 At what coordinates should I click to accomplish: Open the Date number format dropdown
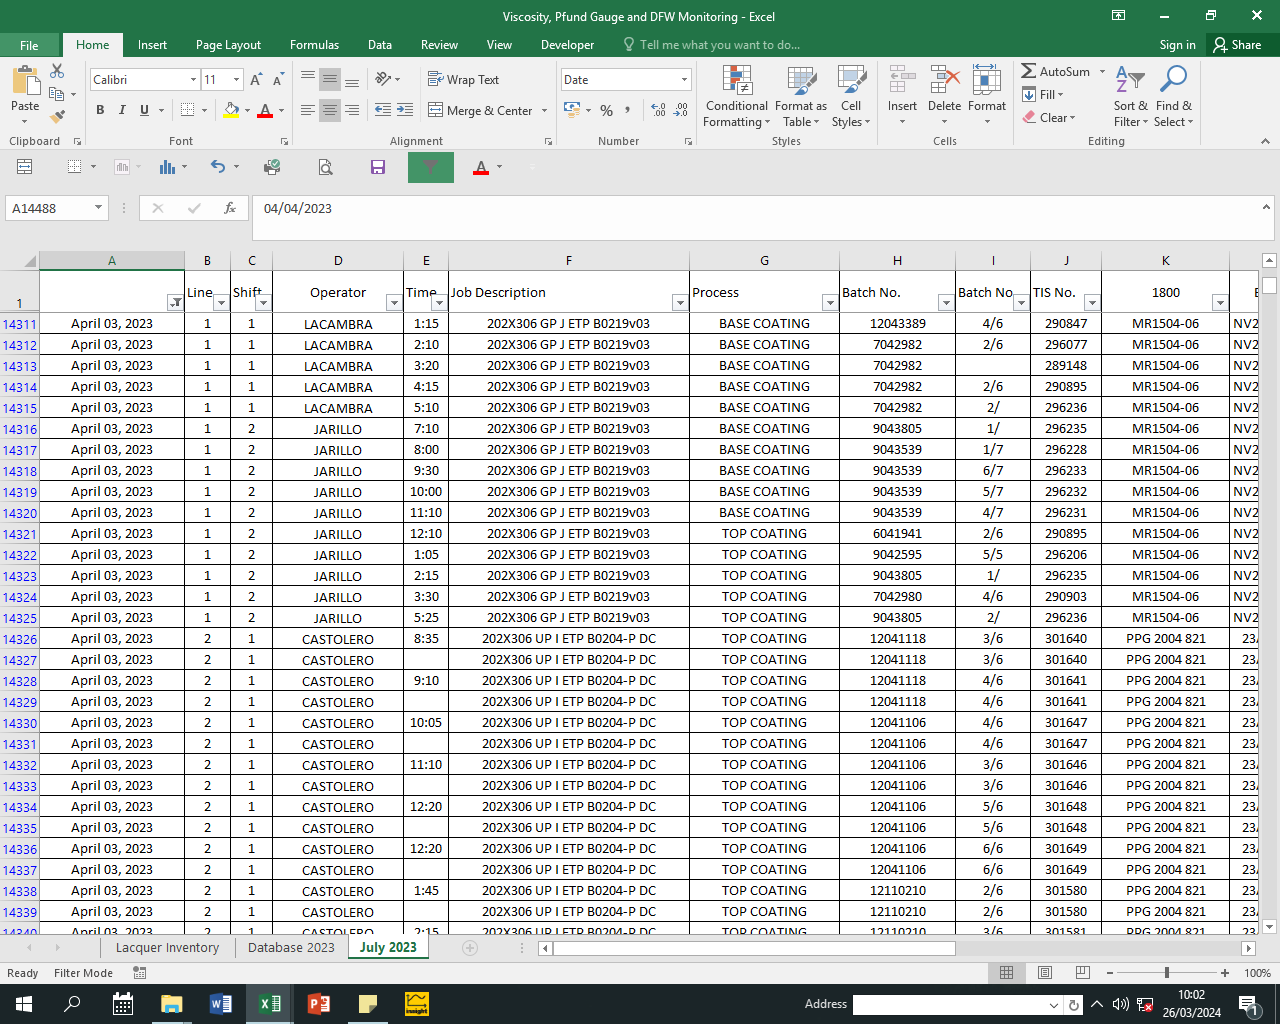[x=684, y=79]
